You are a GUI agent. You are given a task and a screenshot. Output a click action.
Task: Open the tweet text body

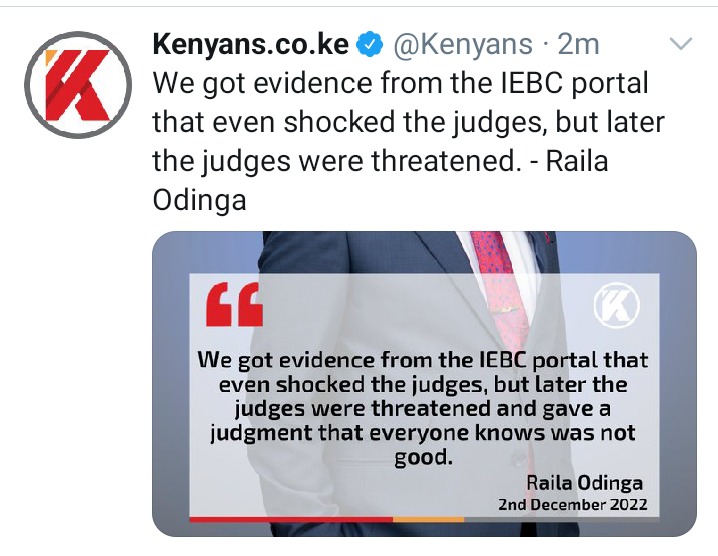click(408, 141)
